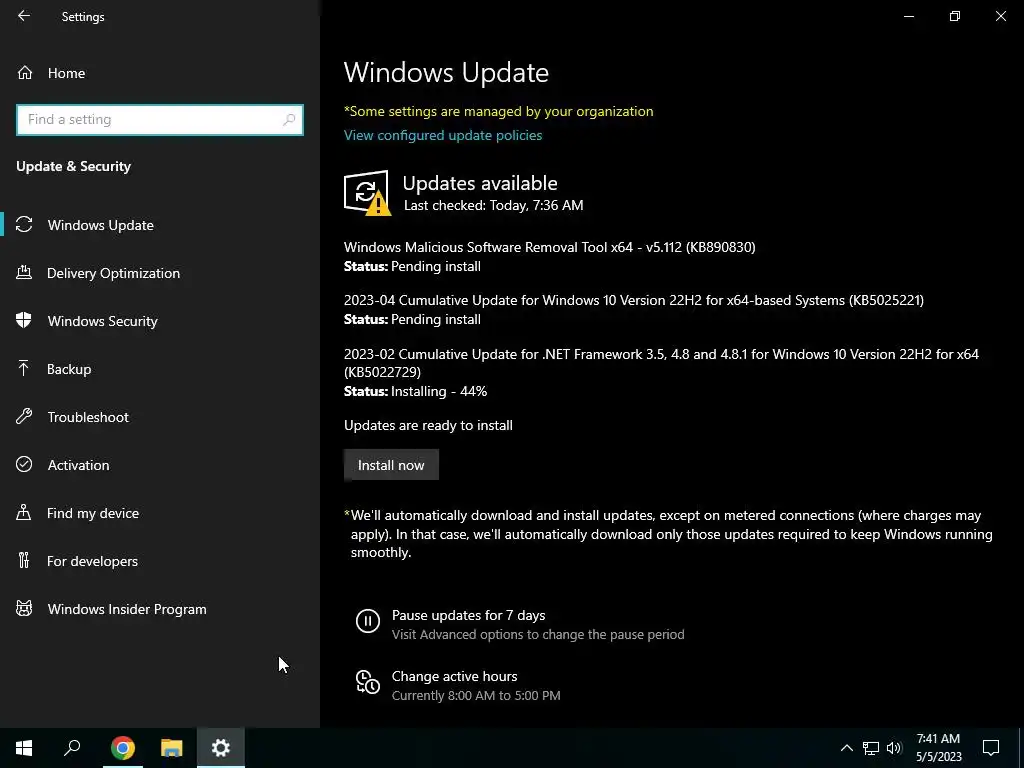Open View configured update policies link
The width and height of the screenshot is (1024, 768).
coord(443,135)
